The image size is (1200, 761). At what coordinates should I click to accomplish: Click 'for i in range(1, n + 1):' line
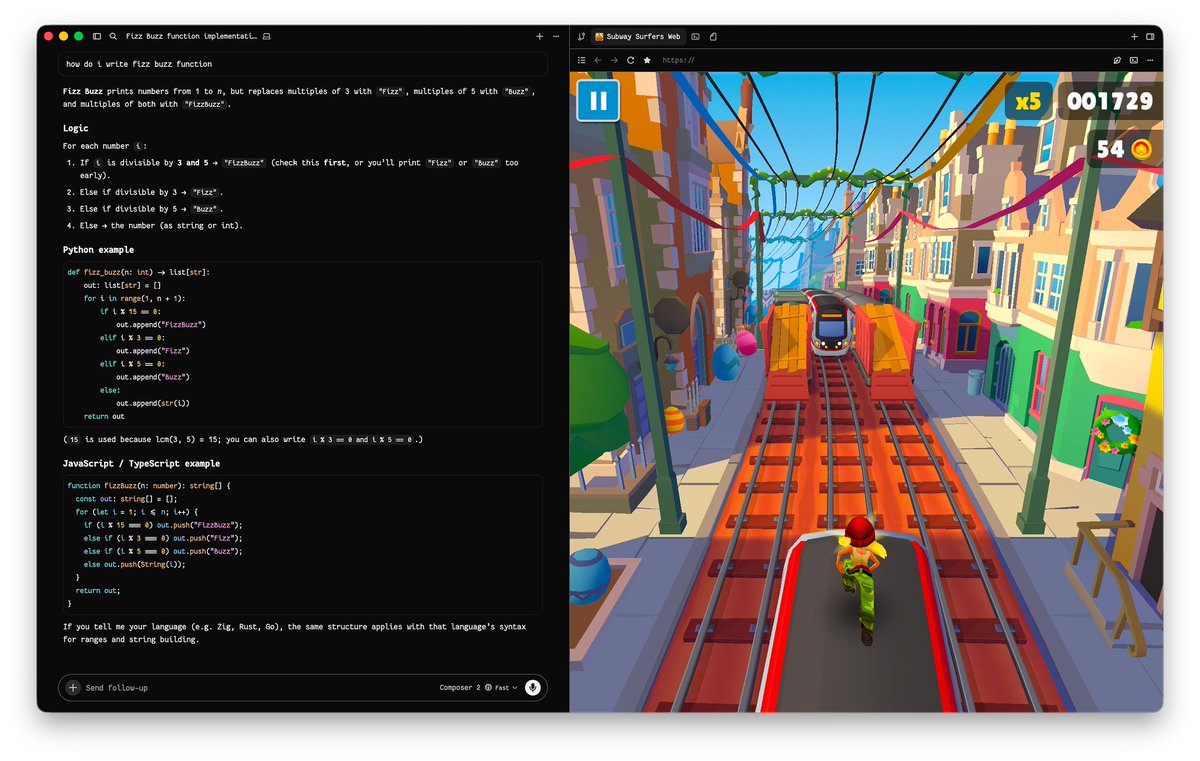coord(134,298)
